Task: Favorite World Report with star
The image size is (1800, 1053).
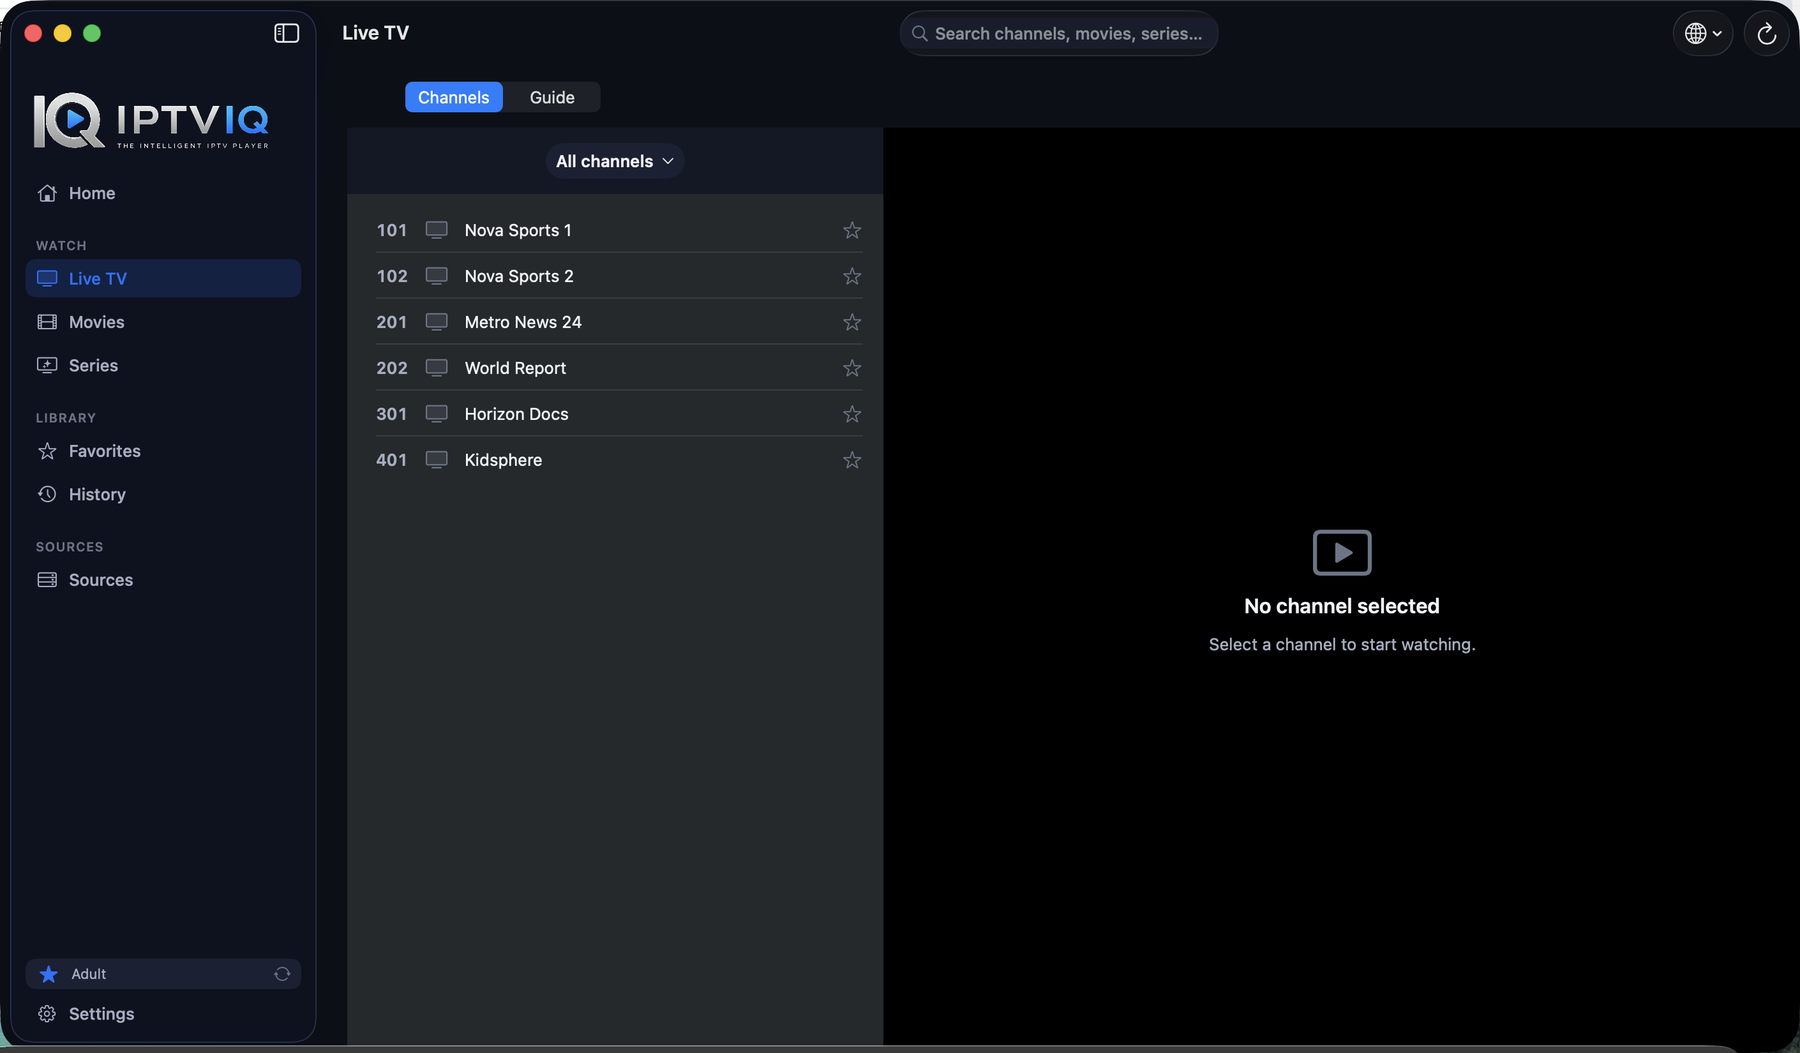Action: (x=852, y=368)
